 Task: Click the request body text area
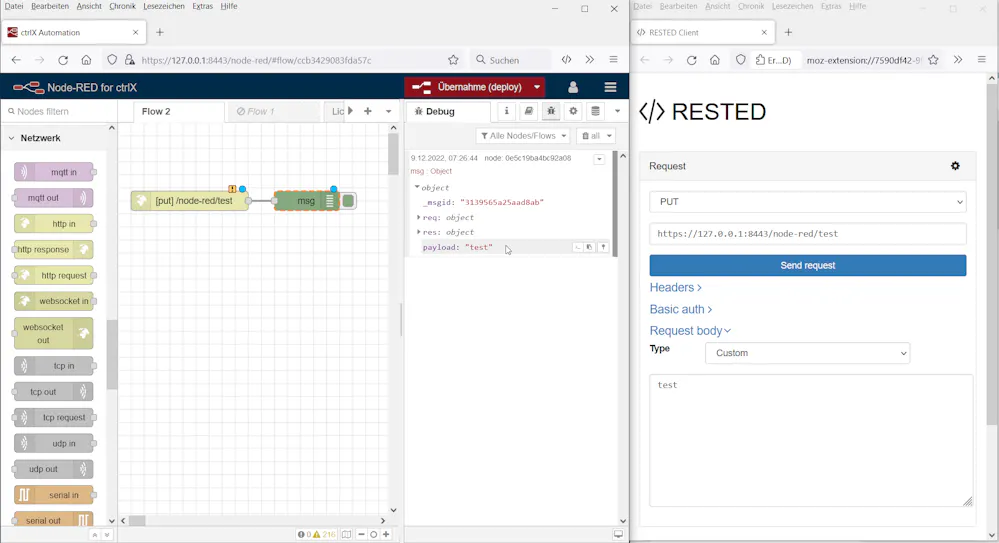[811, 440]
